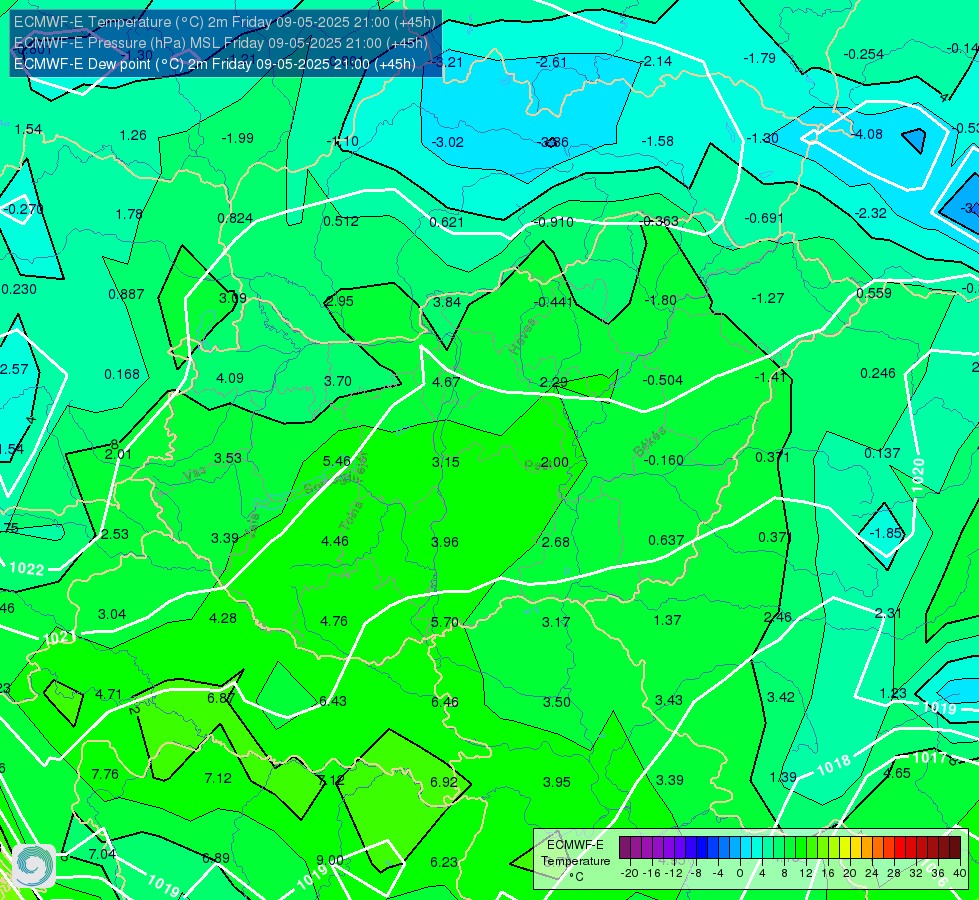The width and height of the screenshot is (979, 900).
Task: Click the Békés county label on the map
Action: [x=649, y=441]
